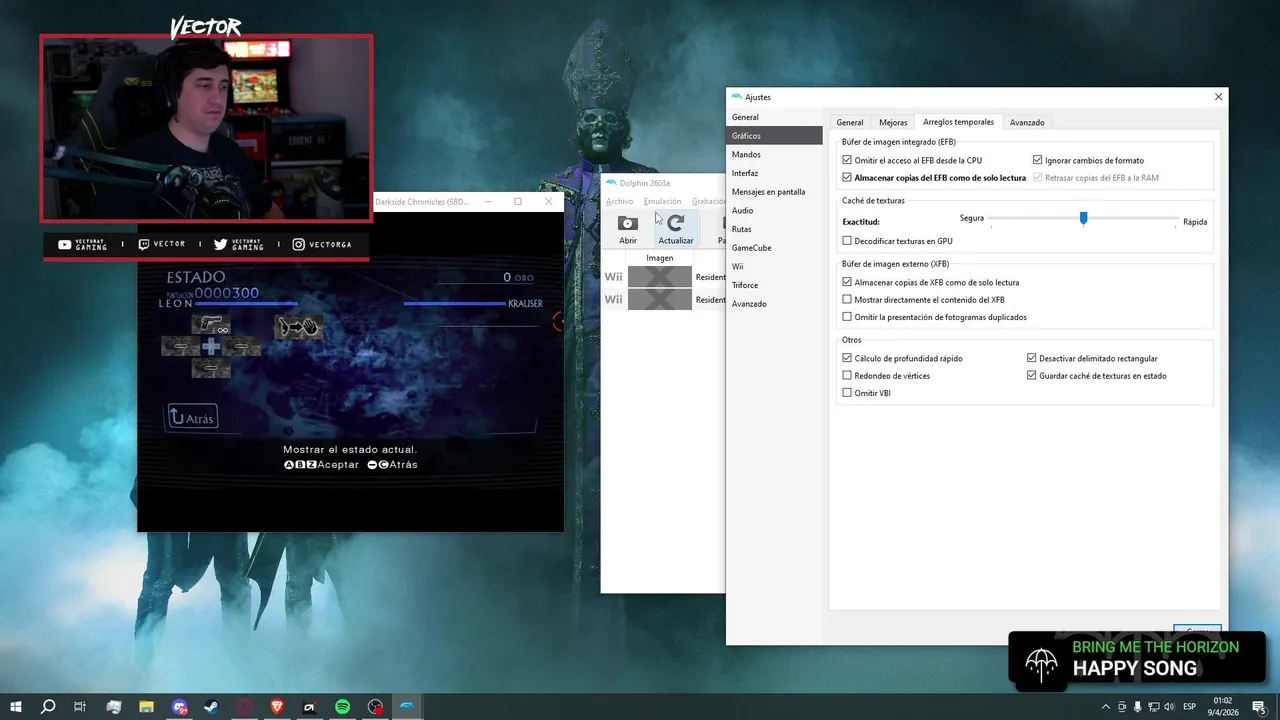Select the first Wii game row thumbnail
Viewport: 1280px width, 720px height.
pyautogui.click(x=660, y=277)
